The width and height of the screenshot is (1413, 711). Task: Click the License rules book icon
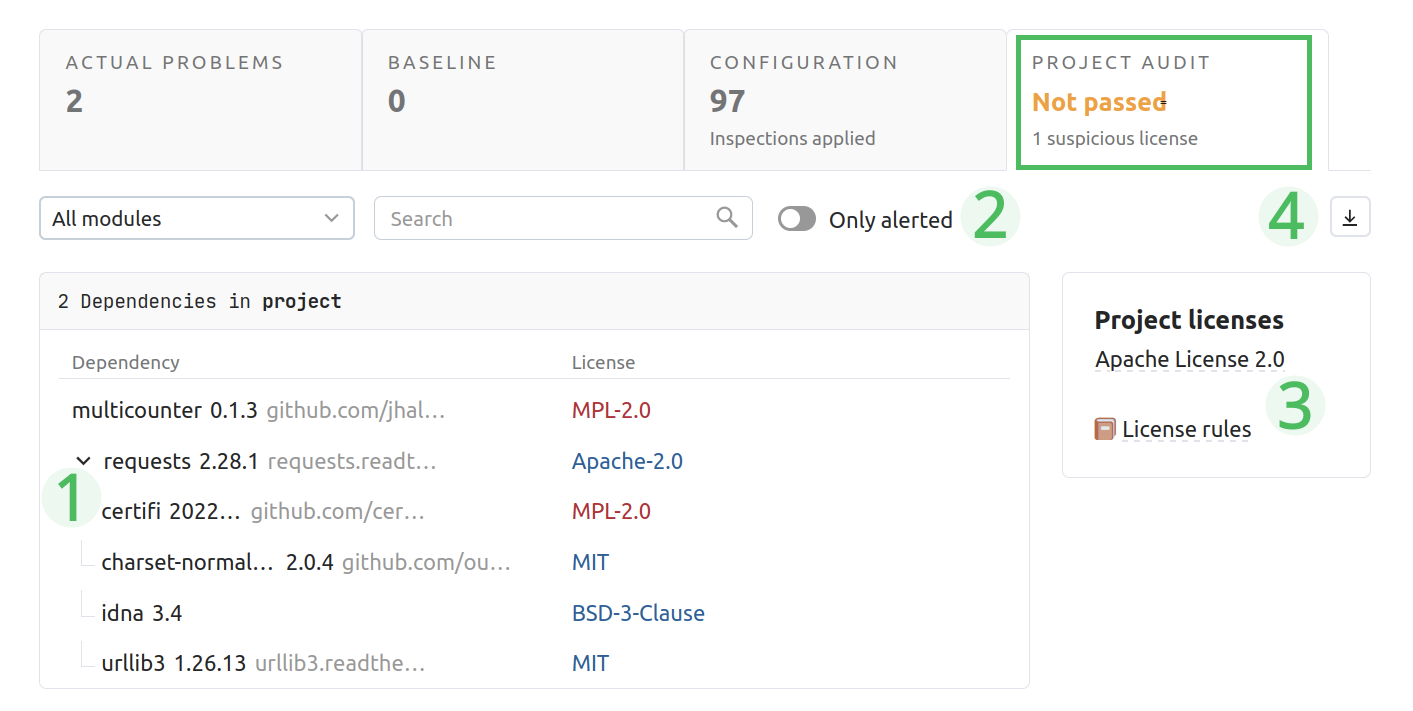[1105, 430]
